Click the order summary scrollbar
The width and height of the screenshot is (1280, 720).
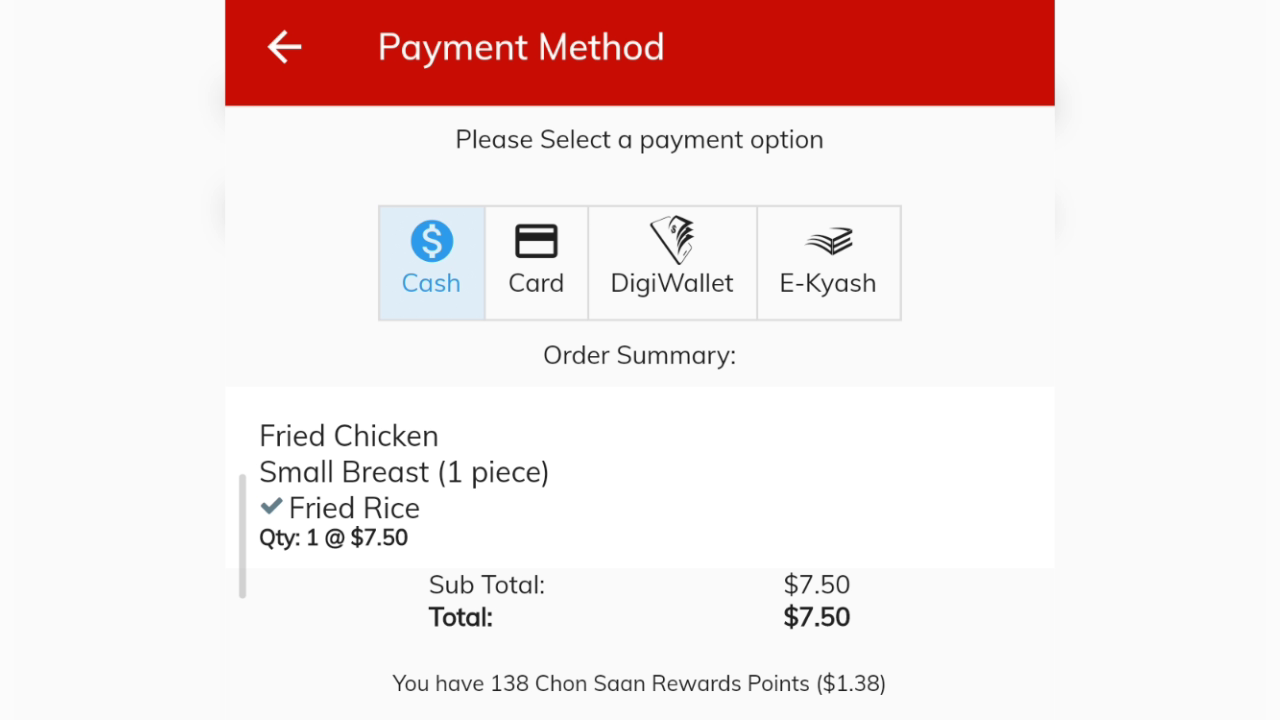click(x=242, y=537)
